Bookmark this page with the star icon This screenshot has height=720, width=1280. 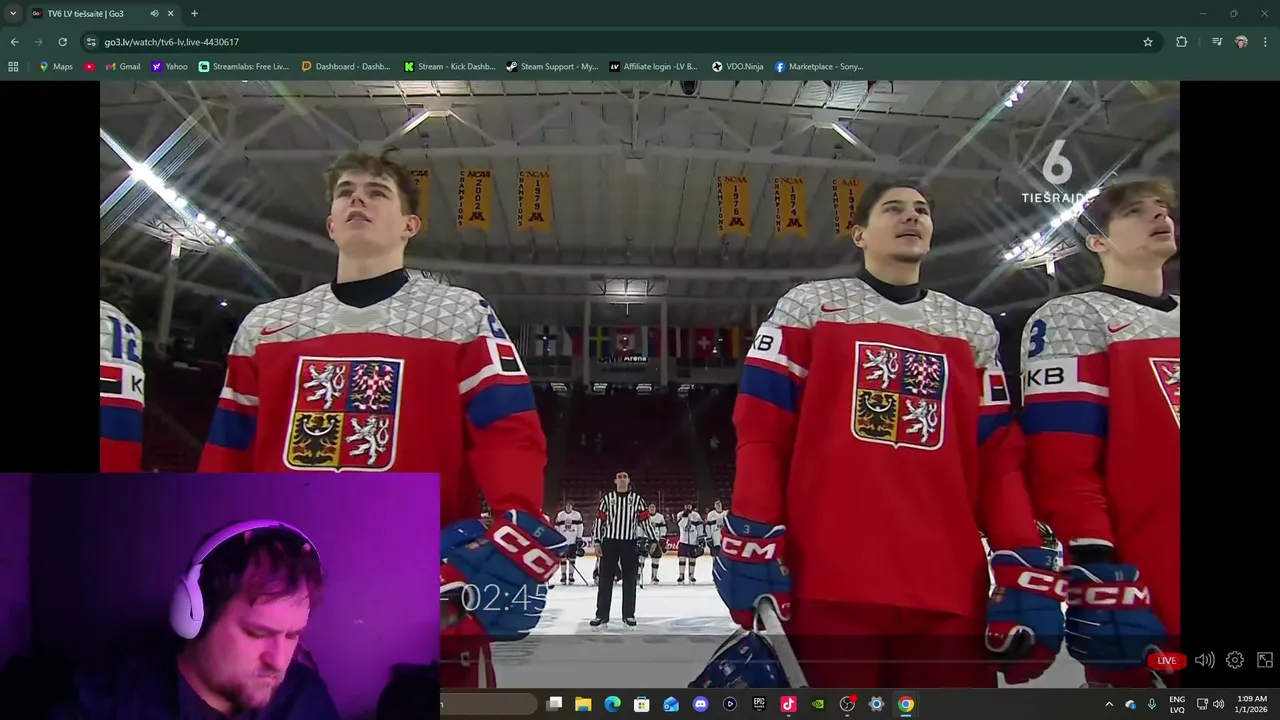click(x=1148, y=42)
